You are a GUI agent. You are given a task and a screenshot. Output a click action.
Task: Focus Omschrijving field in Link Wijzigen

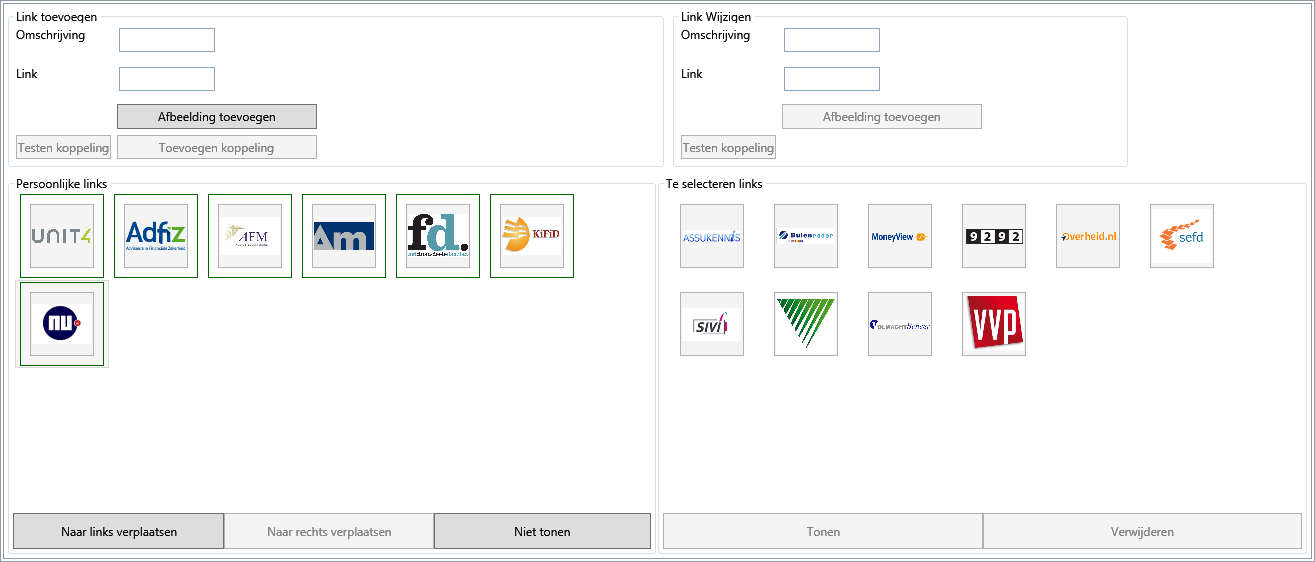click(x=832, y=40)
